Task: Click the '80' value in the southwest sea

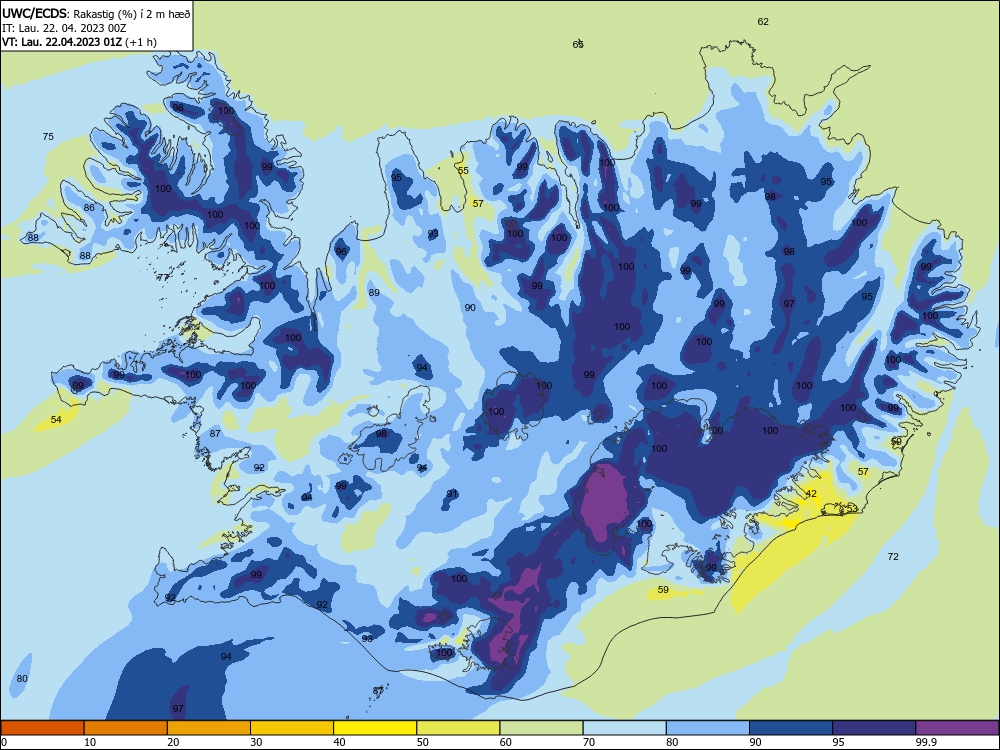Action: point(22,679)
